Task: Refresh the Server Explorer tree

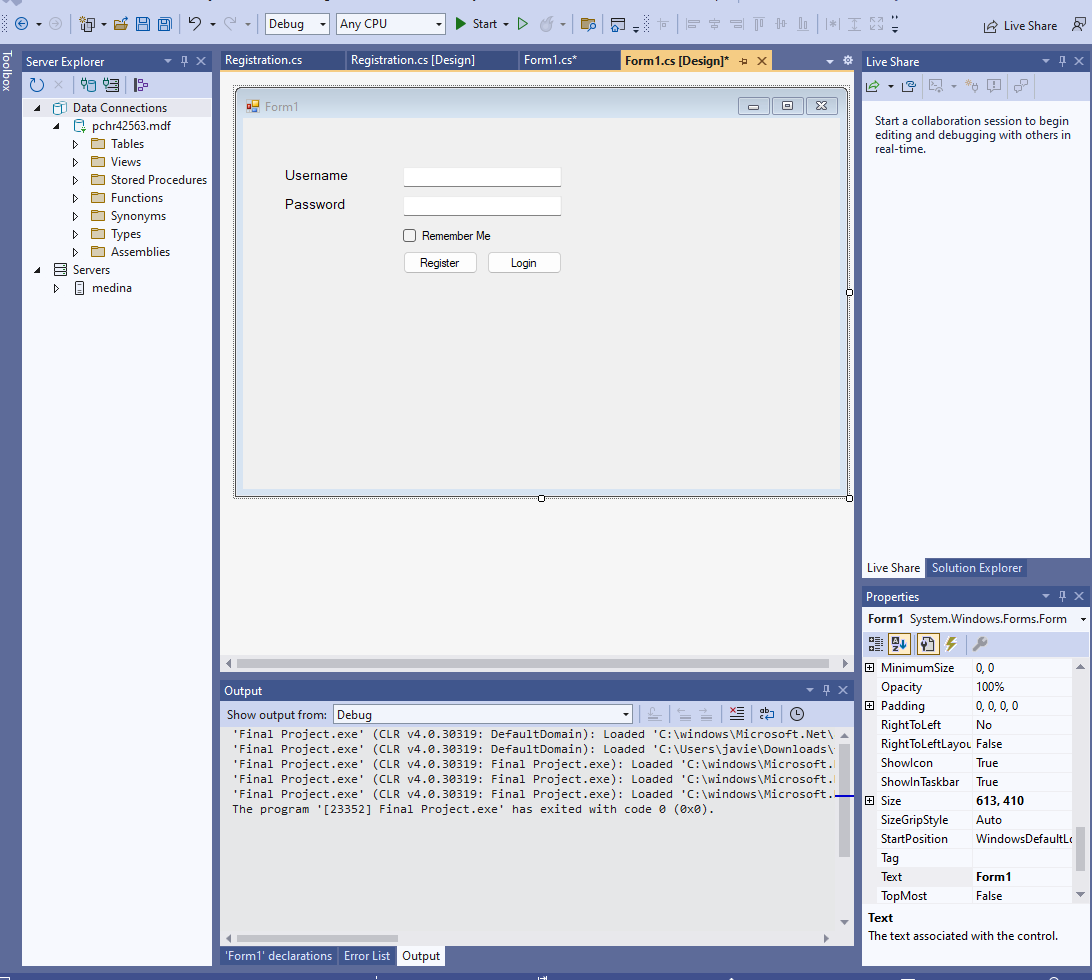Action: (37, 85)
